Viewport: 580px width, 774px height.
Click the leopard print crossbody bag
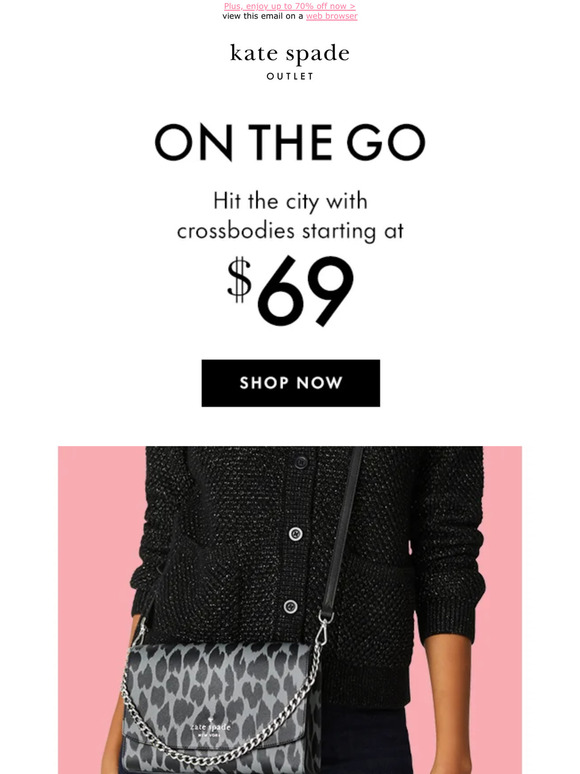tap(222, 706)
